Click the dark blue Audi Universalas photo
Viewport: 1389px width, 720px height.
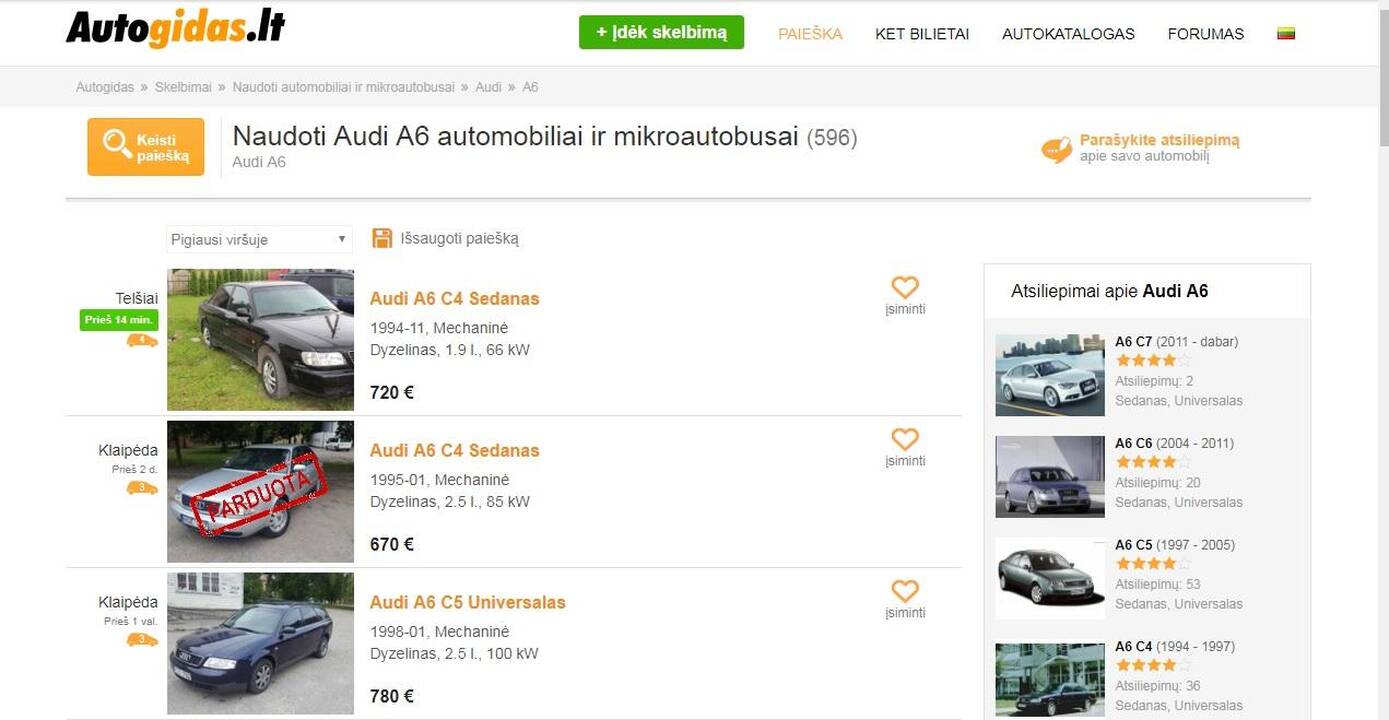(x=260, y=644)
